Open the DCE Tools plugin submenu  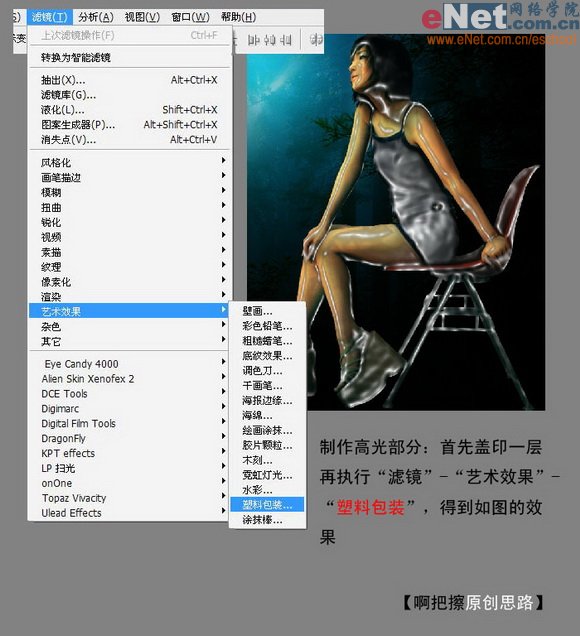point(130,393)
